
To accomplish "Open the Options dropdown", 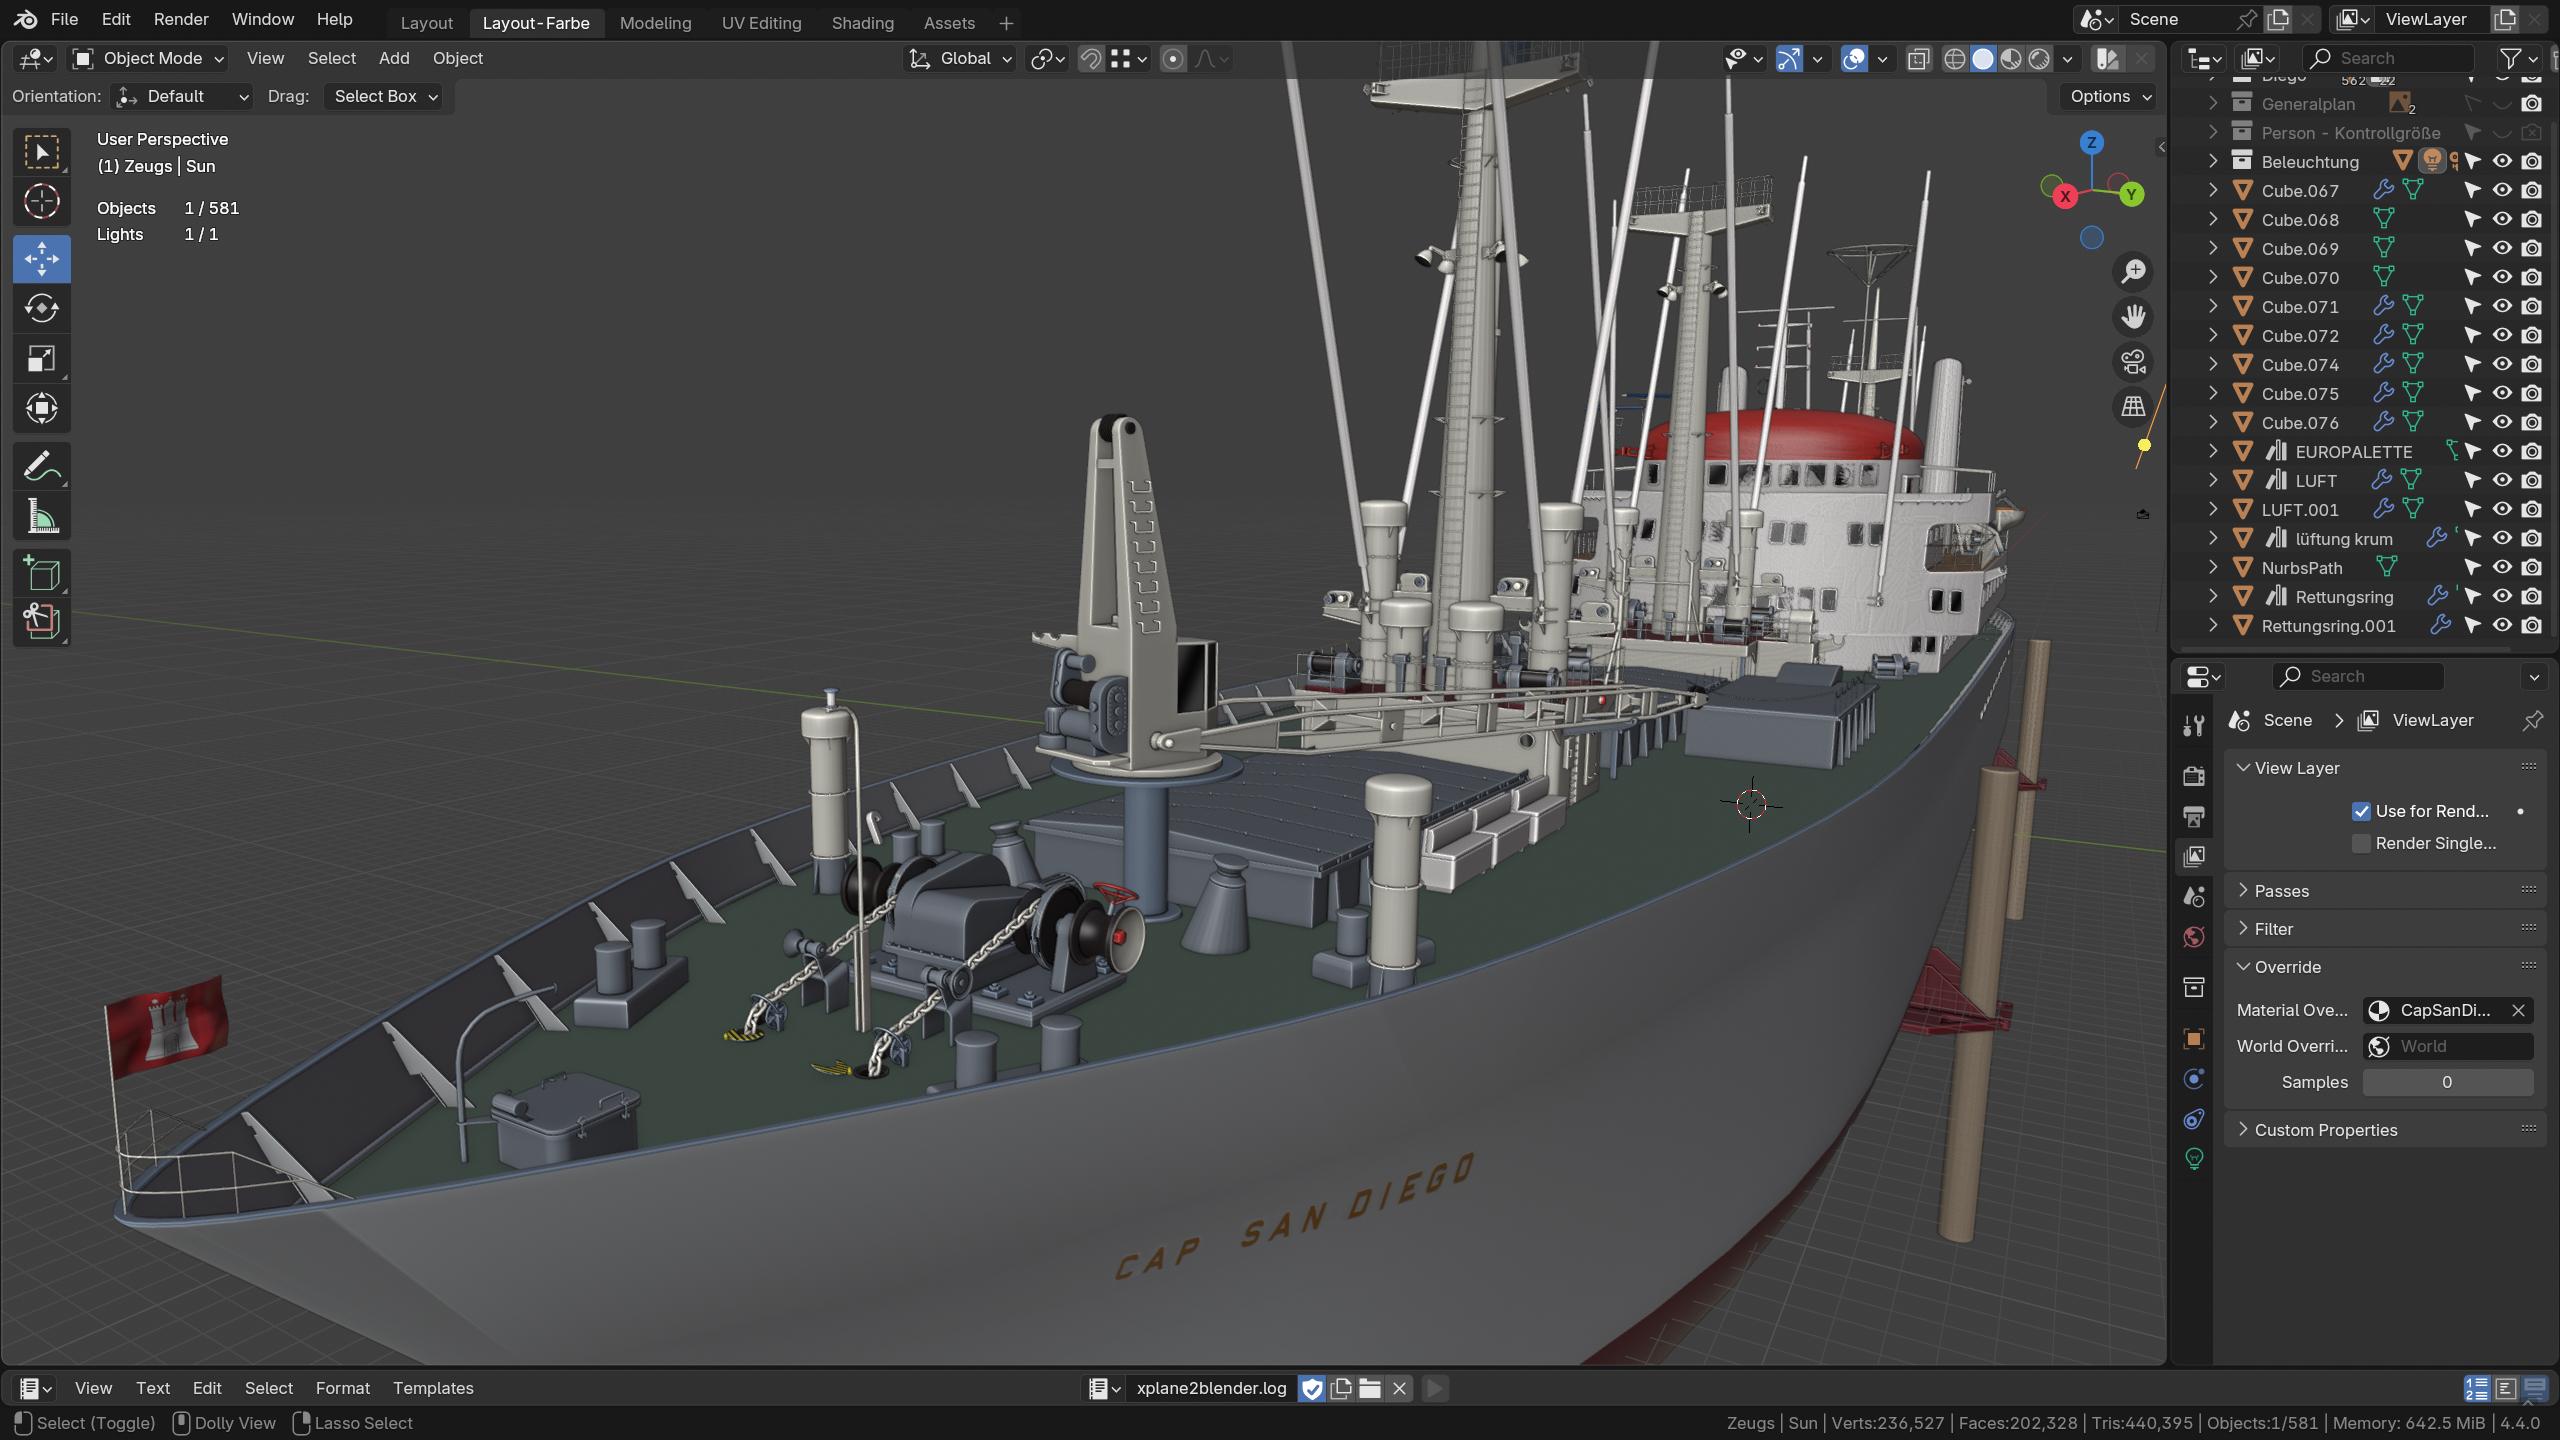I will tap(2110, 96).
